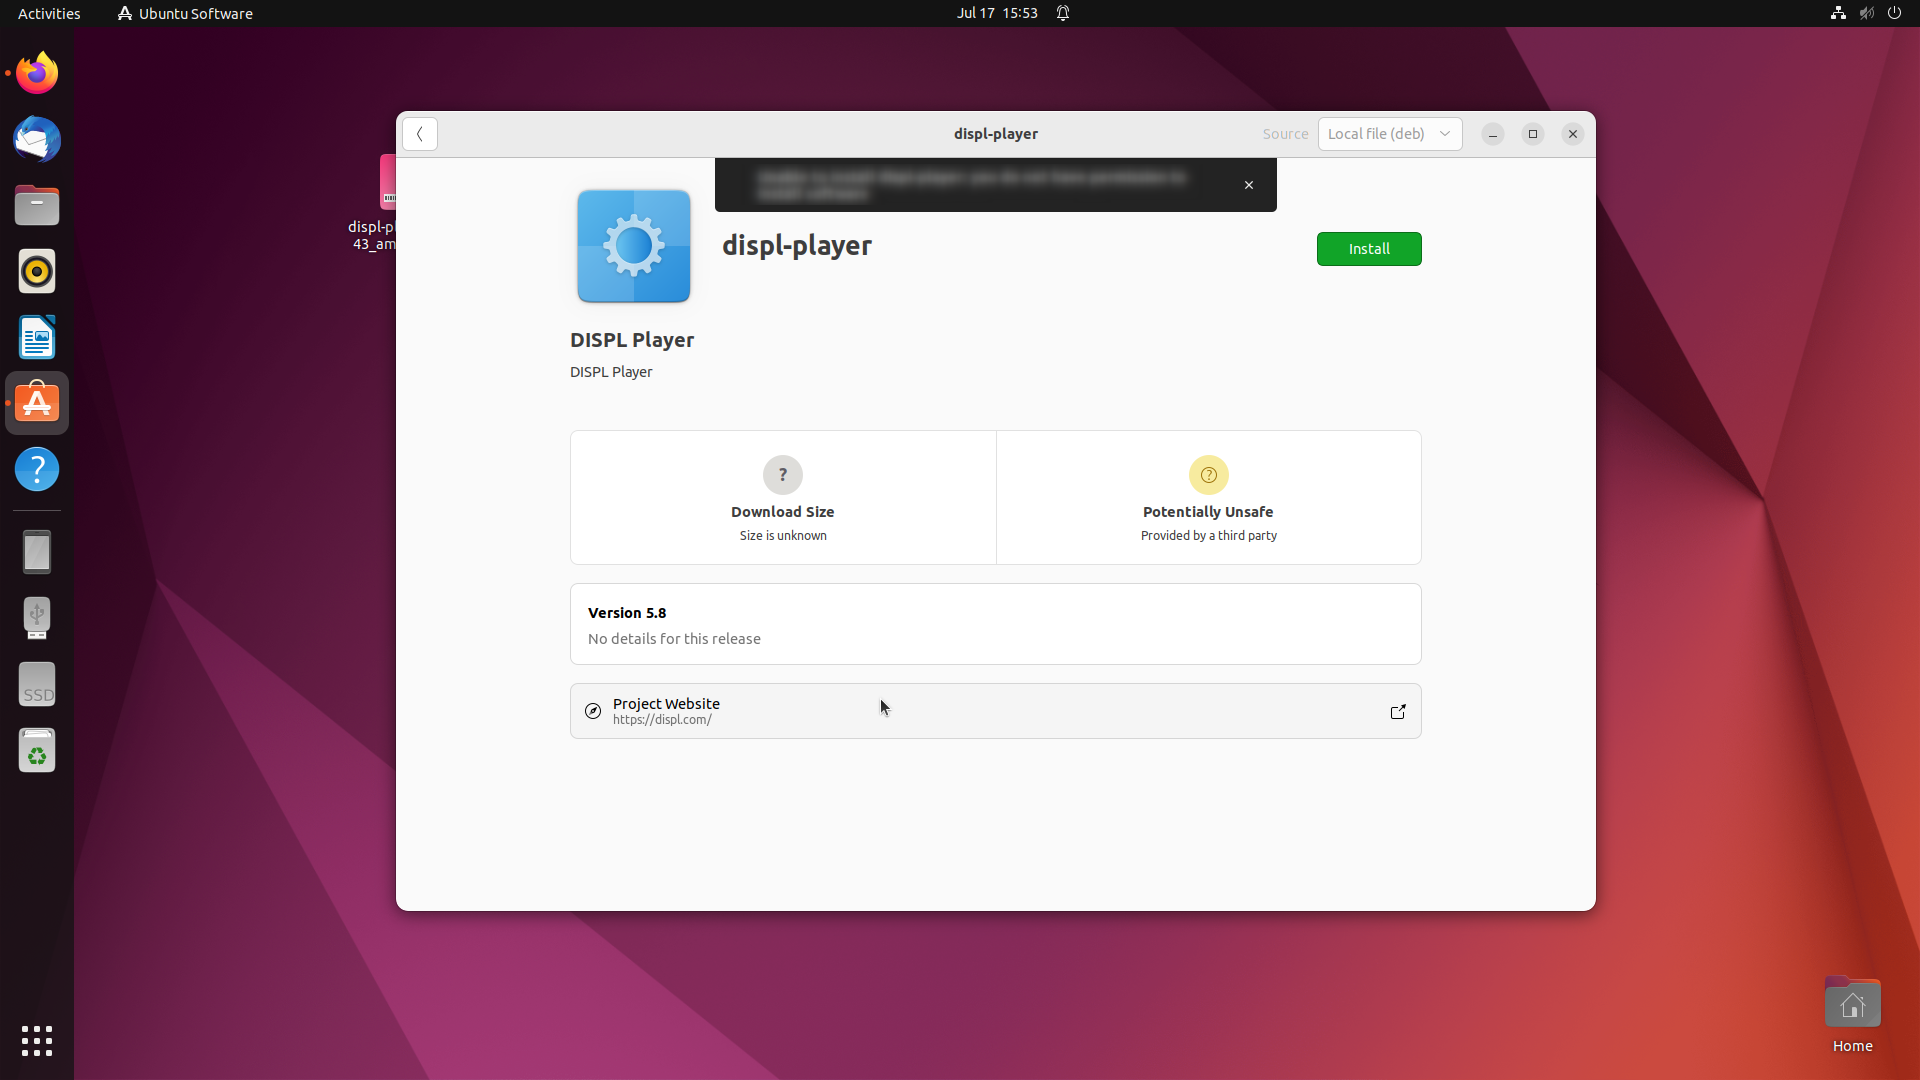The image size is (1920, 1080).
Task: Open Firefox from the dock
Action: 37,73
